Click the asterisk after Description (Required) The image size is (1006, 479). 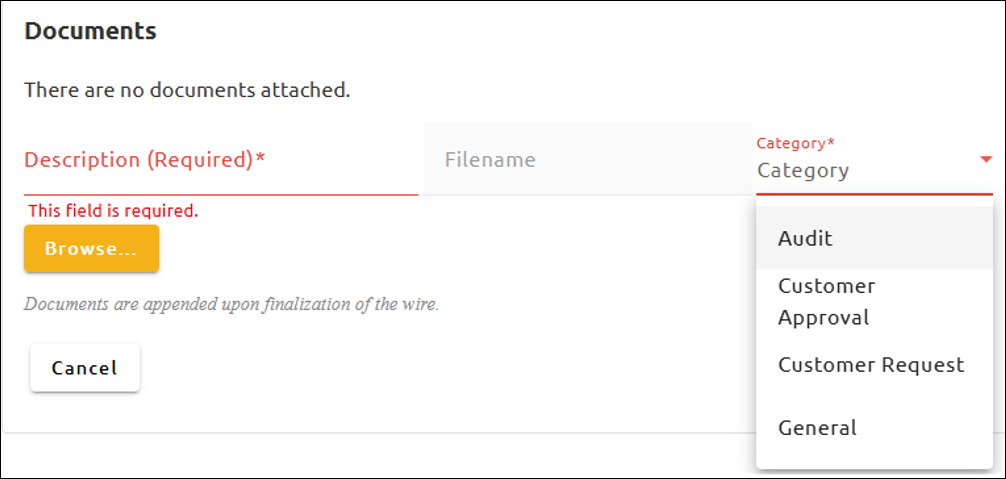[x=260, y=160]
